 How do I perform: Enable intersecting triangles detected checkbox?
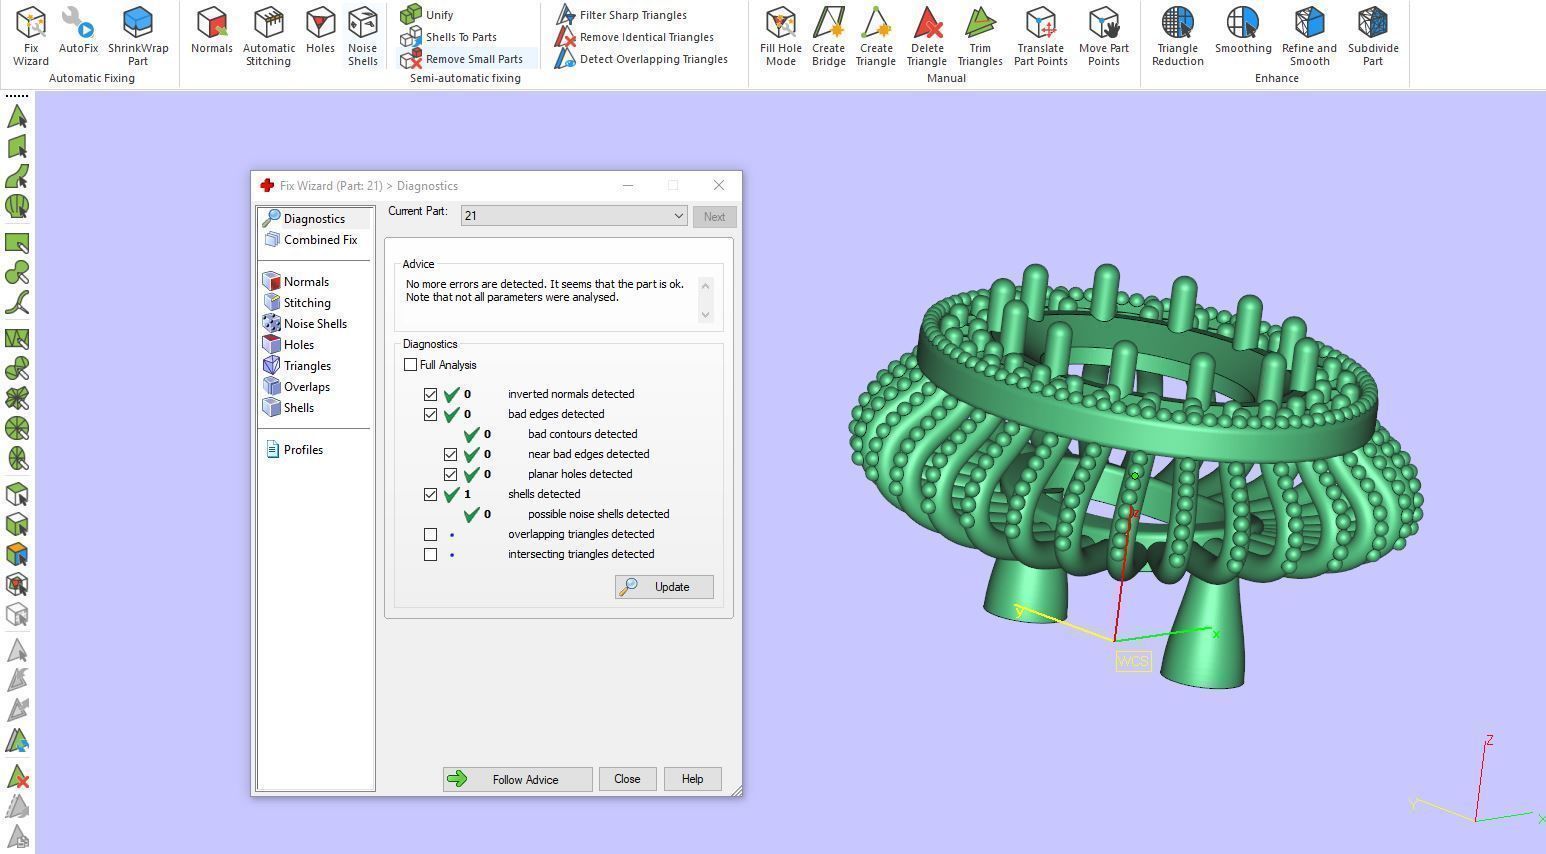431,554
